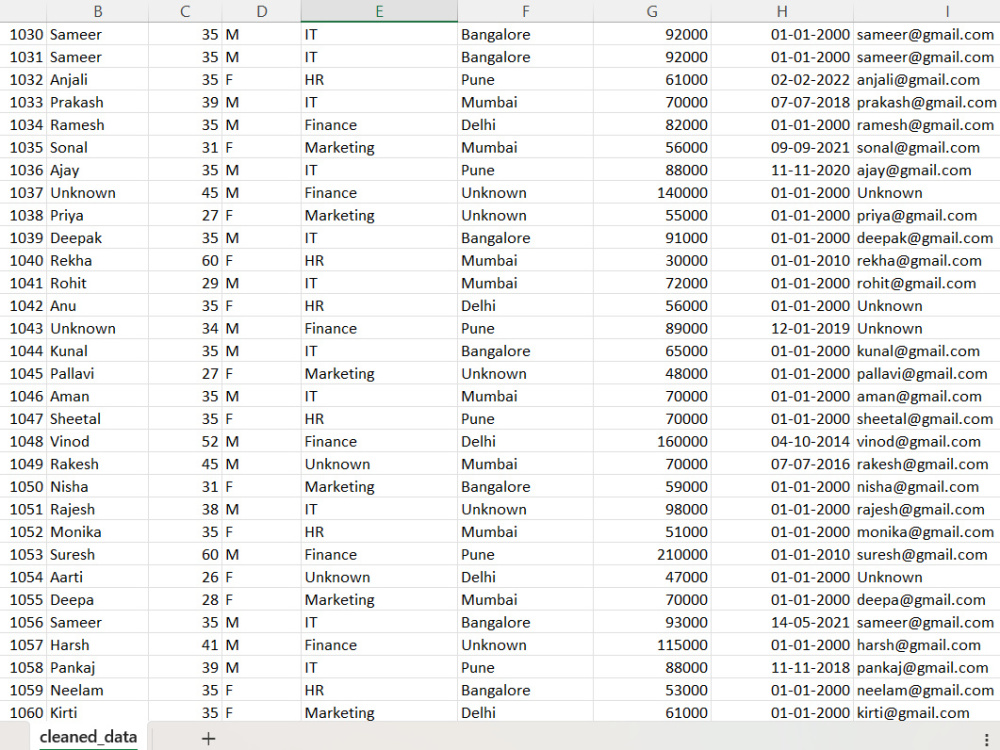Click the name cell 'Kirti'

[x=98, y=713]
